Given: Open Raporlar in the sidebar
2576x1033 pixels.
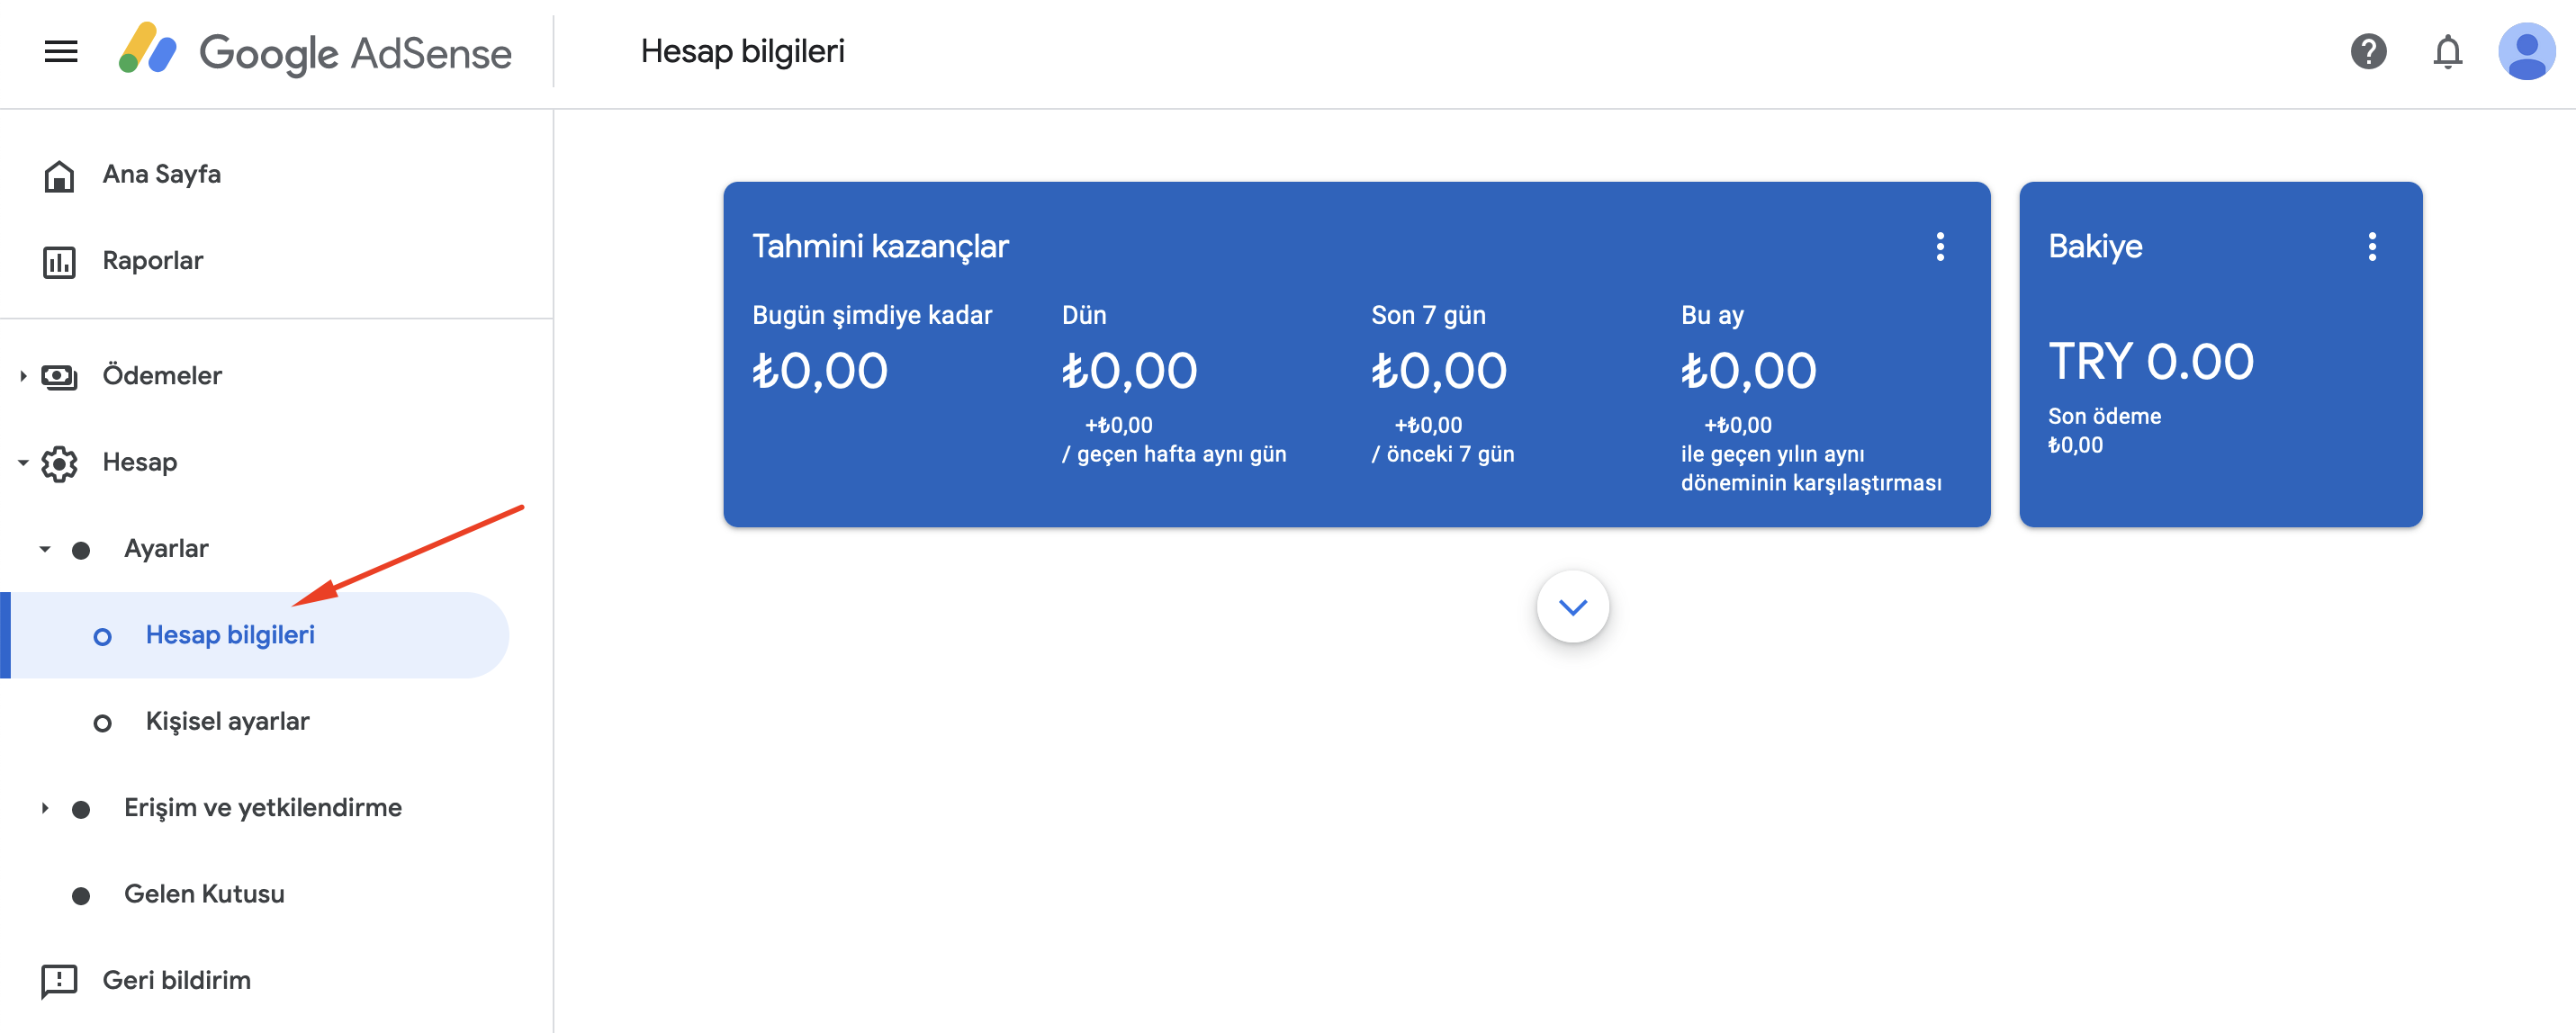Looking at the screenshot, I should pos(153,261).
